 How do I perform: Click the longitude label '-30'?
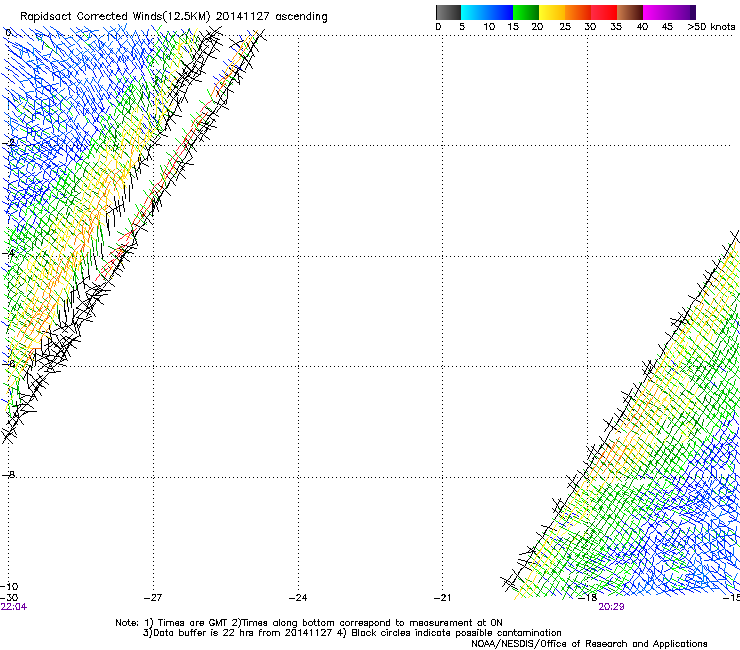click(9, 598)
